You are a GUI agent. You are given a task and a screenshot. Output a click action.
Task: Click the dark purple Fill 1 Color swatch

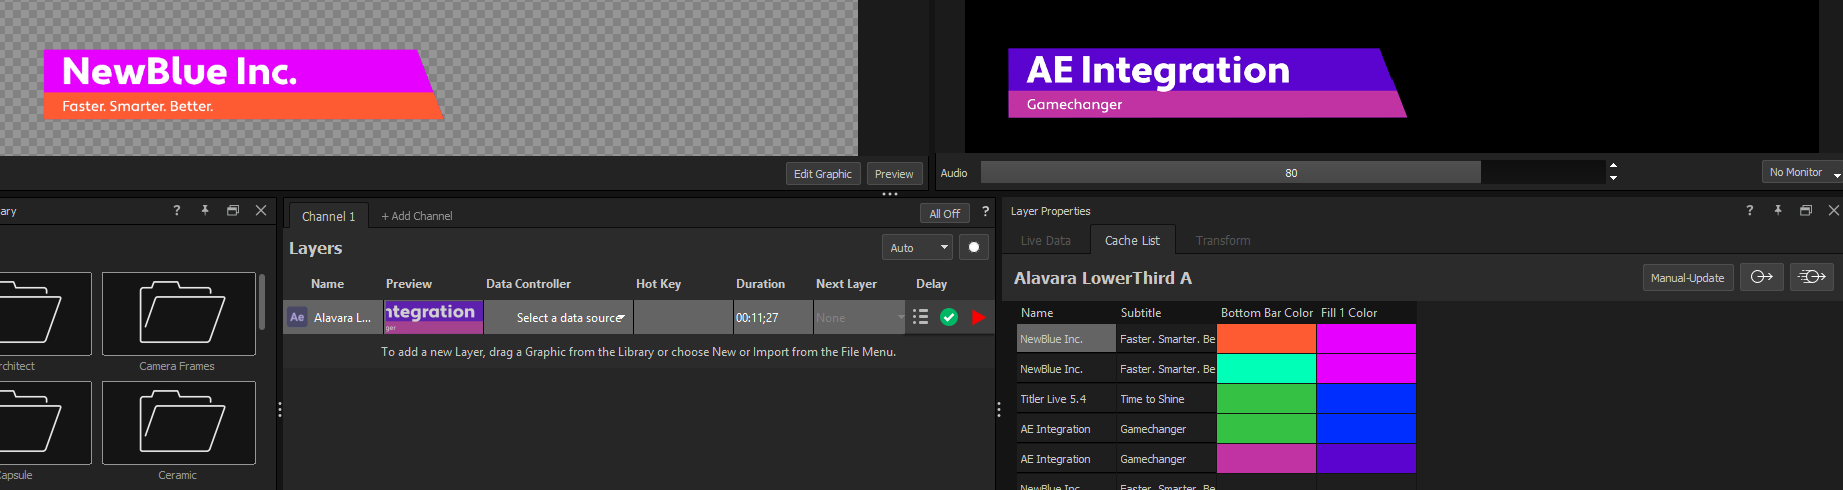pos(1366,458)
